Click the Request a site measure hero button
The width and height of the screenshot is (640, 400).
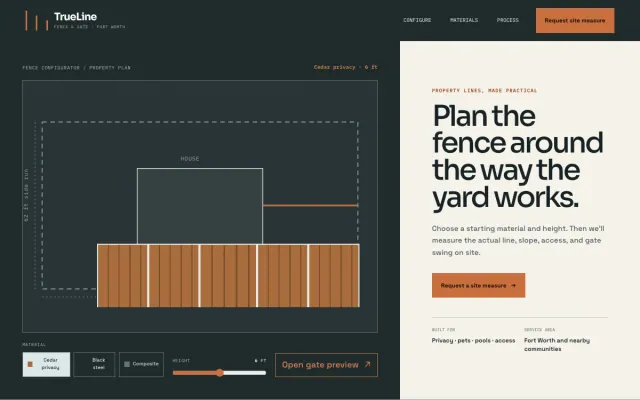[x=478, y=285]
